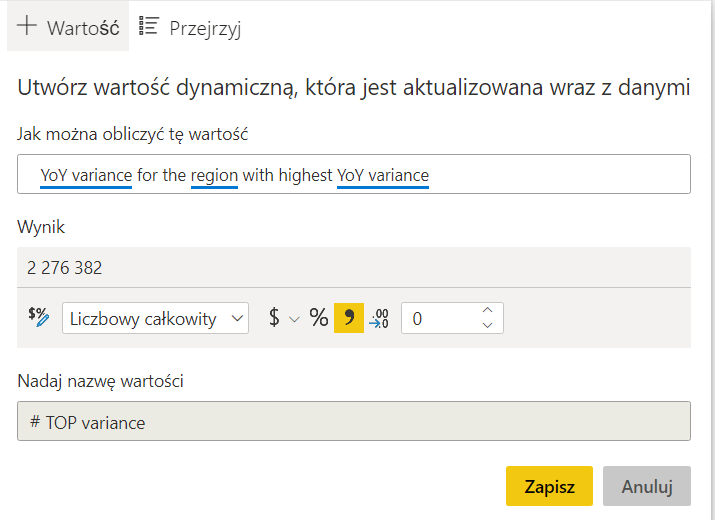This screenshot has width=715, height=520.
Task: Click the TOP variance name field
Action: pyautogui.click(x=354, y=421)
